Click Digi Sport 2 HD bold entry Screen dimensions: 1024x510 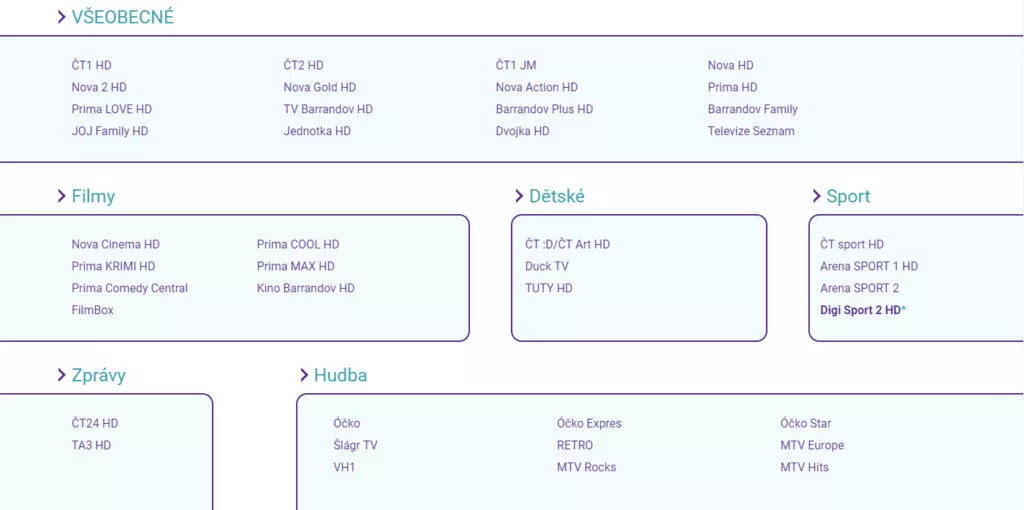863,310
